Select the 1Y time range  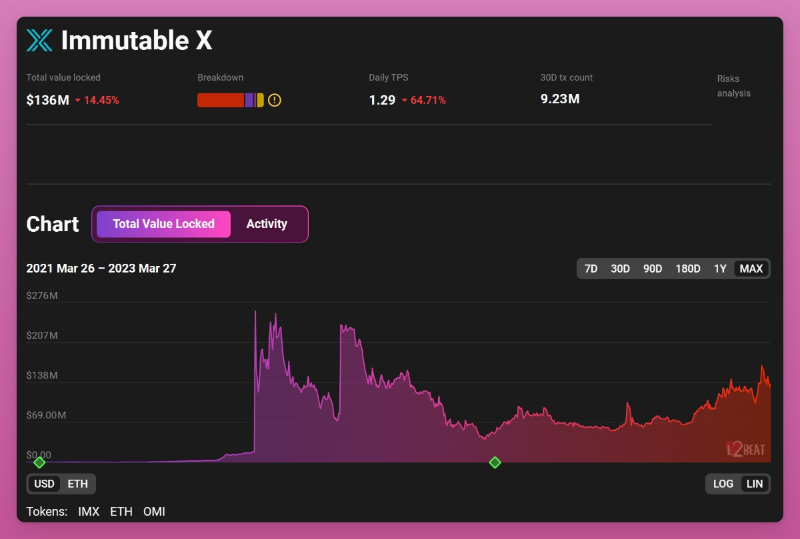click(720, 268)
